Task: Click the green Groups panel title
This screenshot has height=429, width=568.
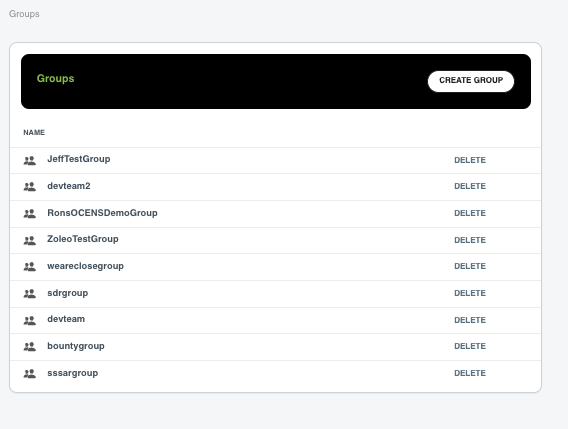Action: (x=55, y=79)
